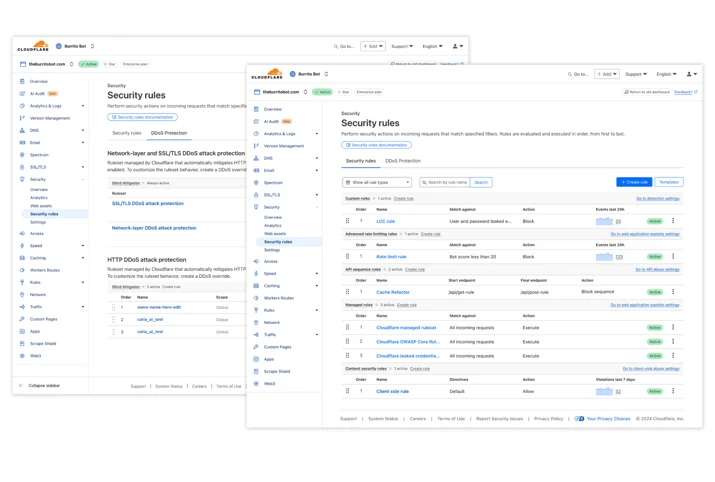The width and height of the screenshot is (715, 482).
Task: Follow the Go to API abuse settings link
Action: click(657, 270)
